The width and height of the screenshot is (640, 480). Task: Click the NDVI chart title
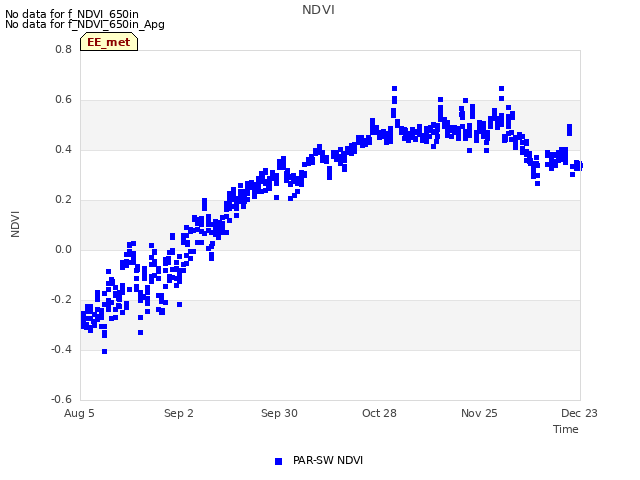tap(318, 10)
